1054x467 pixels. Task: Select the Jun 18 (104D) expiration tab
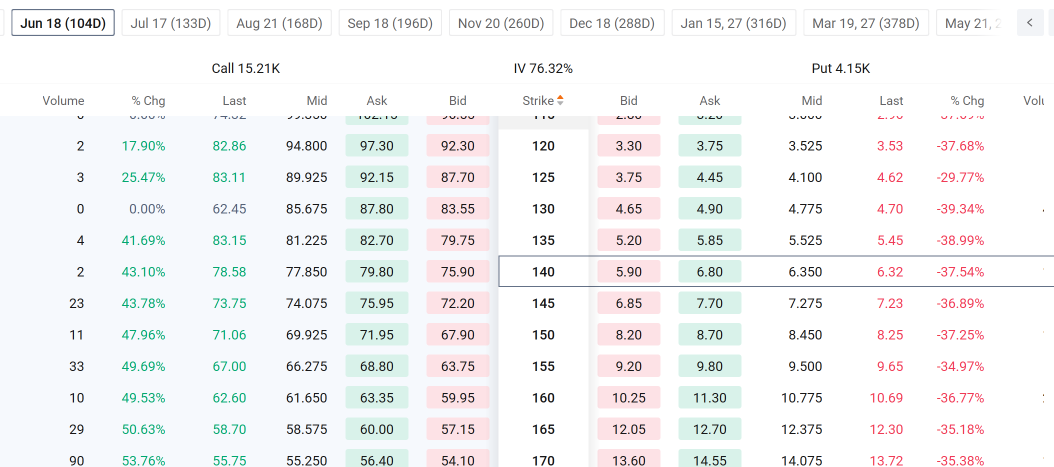click(63, 23)
